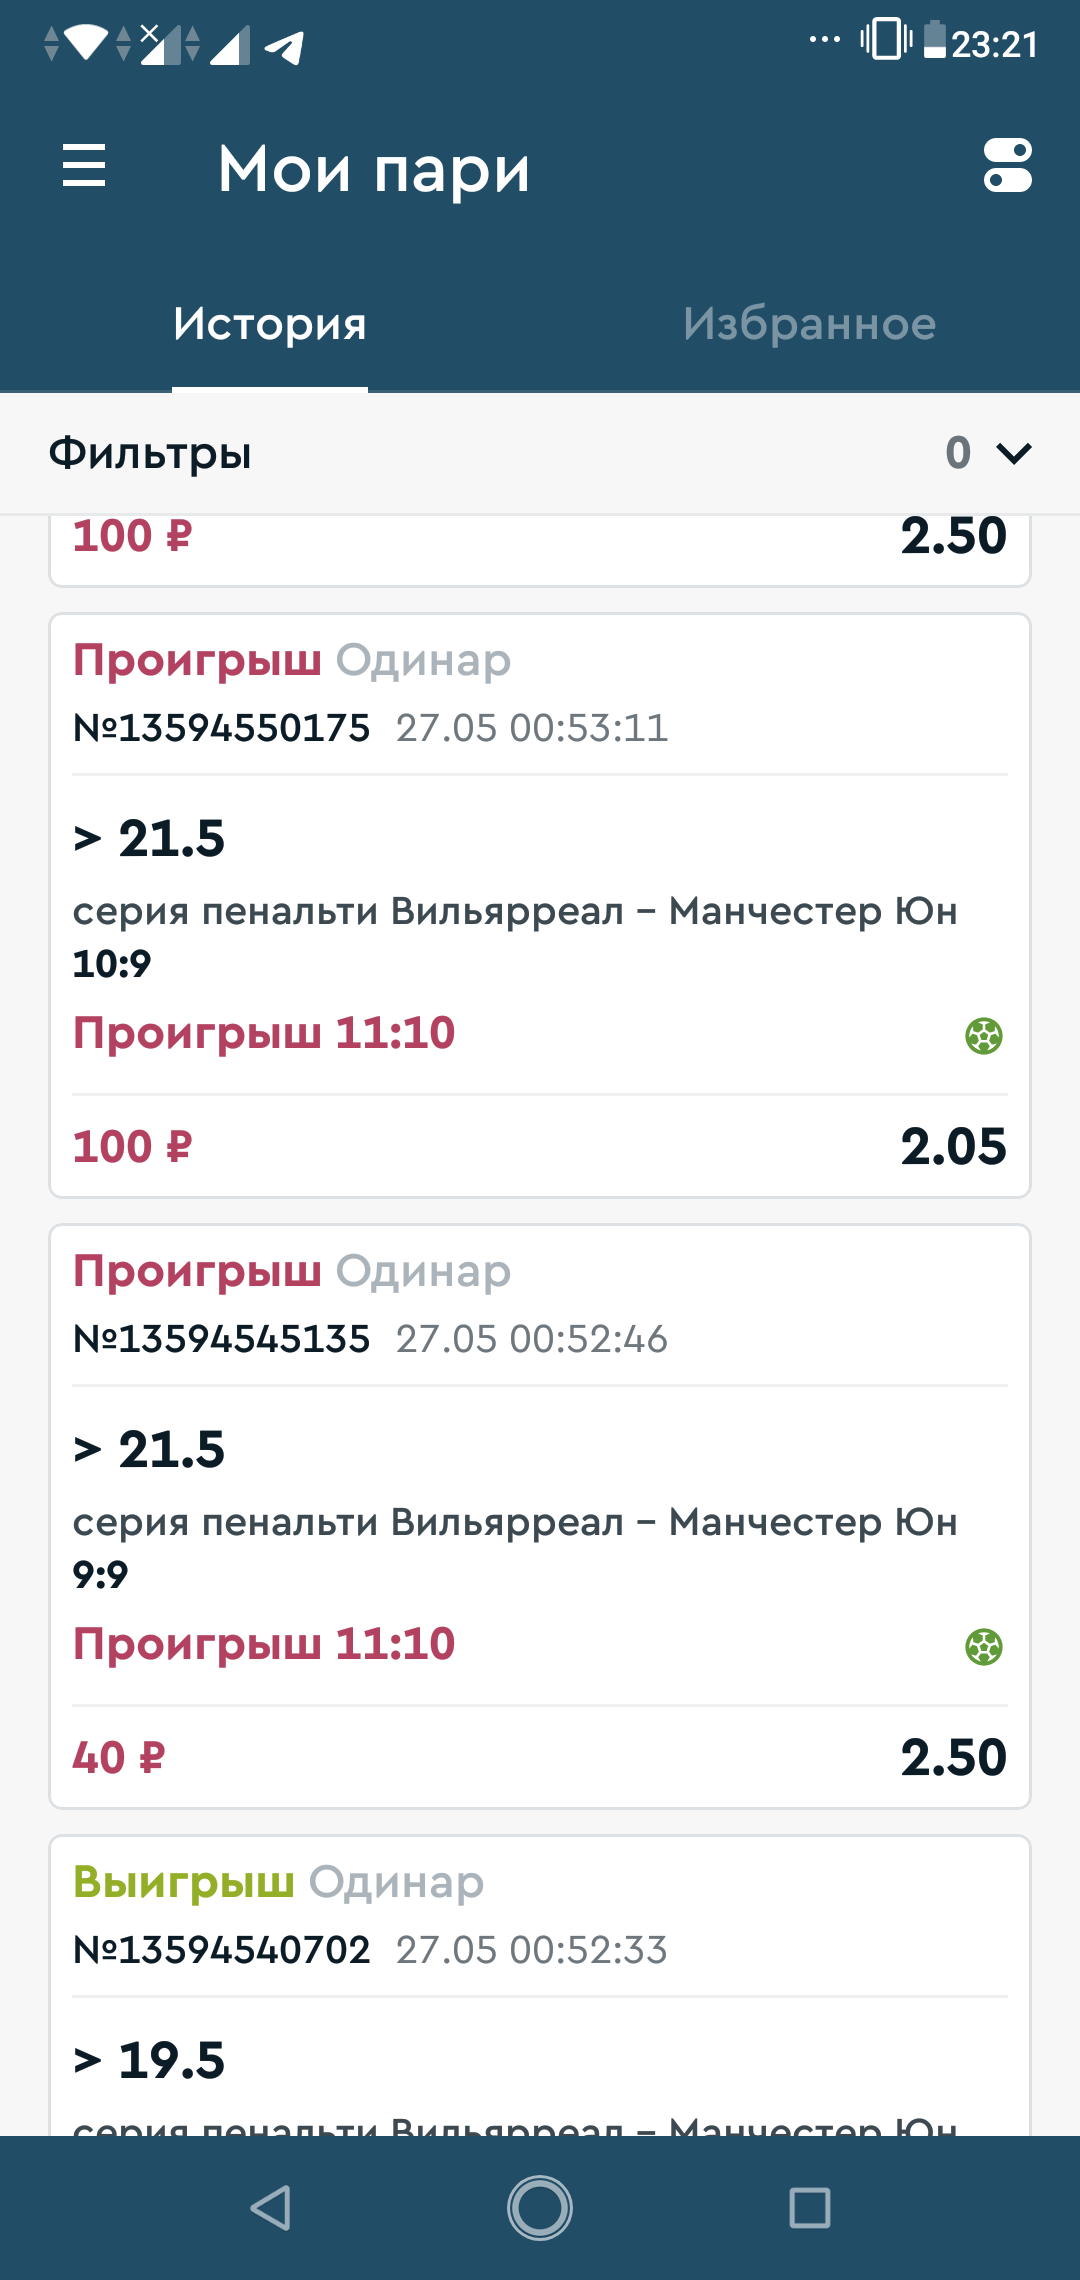Switch to the История tab
The image size is (1080, 2280).
tap(270, 324)
